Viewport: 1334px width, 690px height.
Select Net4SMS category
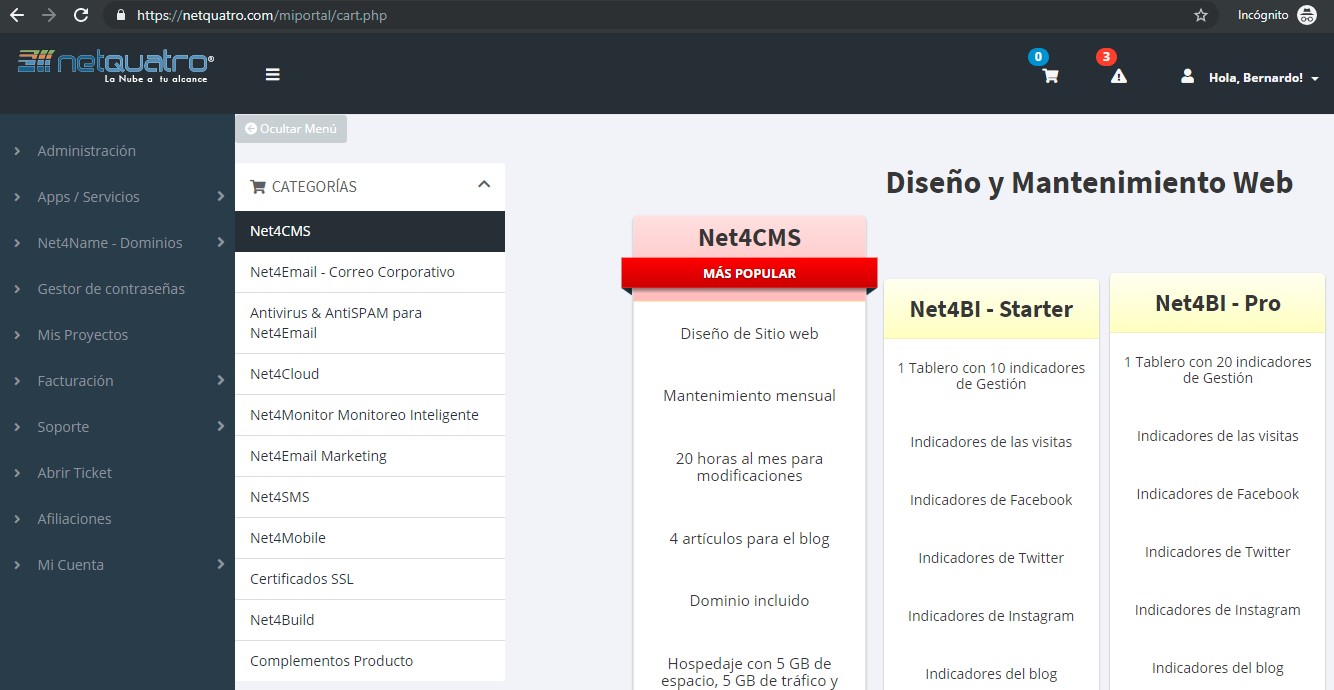370,497
